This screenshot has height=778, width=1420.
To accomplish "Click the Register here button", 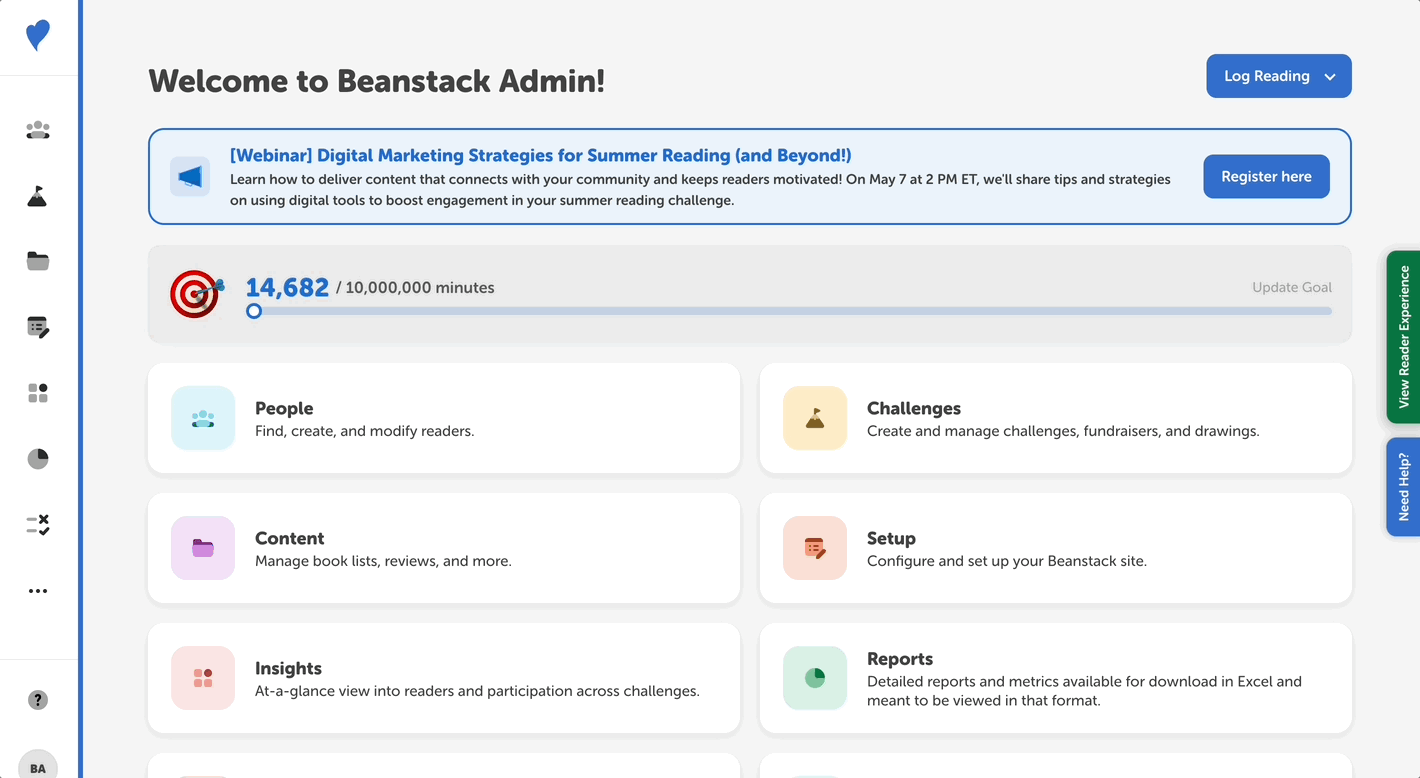I will (1266, 176).
